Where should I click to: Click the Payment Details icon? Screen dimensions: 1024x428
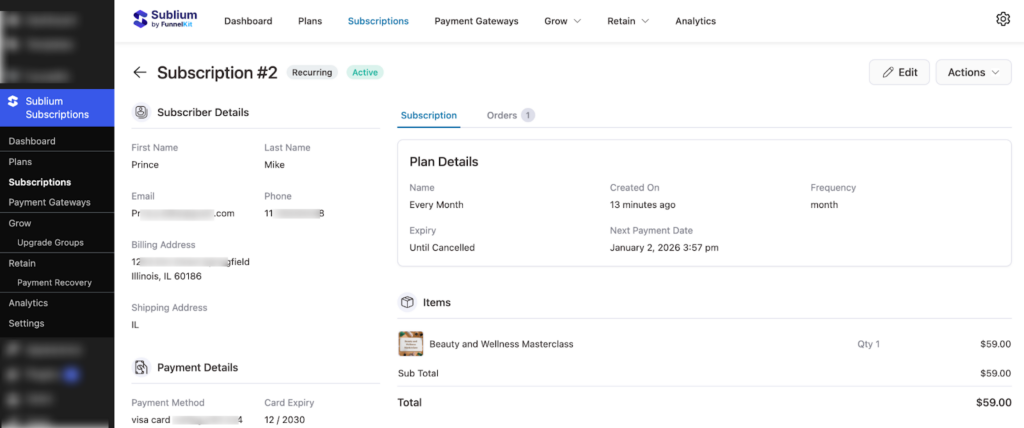pyautogui.click(x=141, y=368)
